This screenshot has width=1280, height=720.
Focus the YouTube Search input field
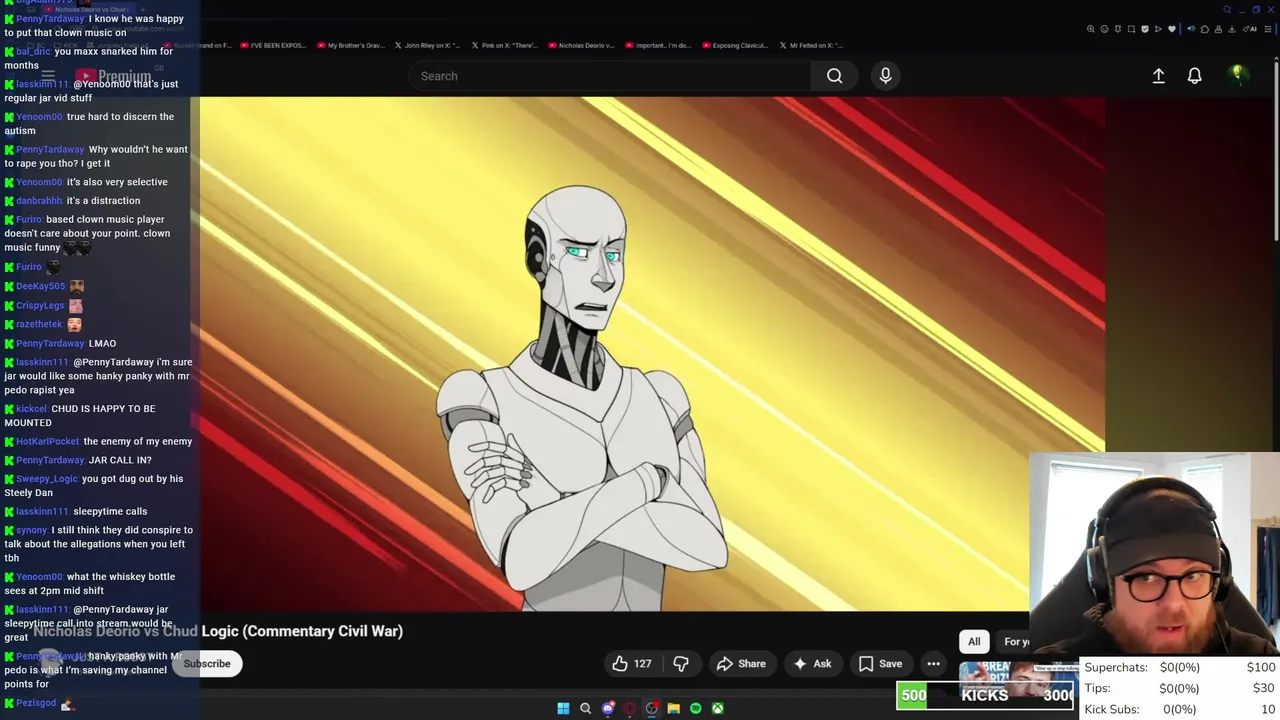point(610,76)
